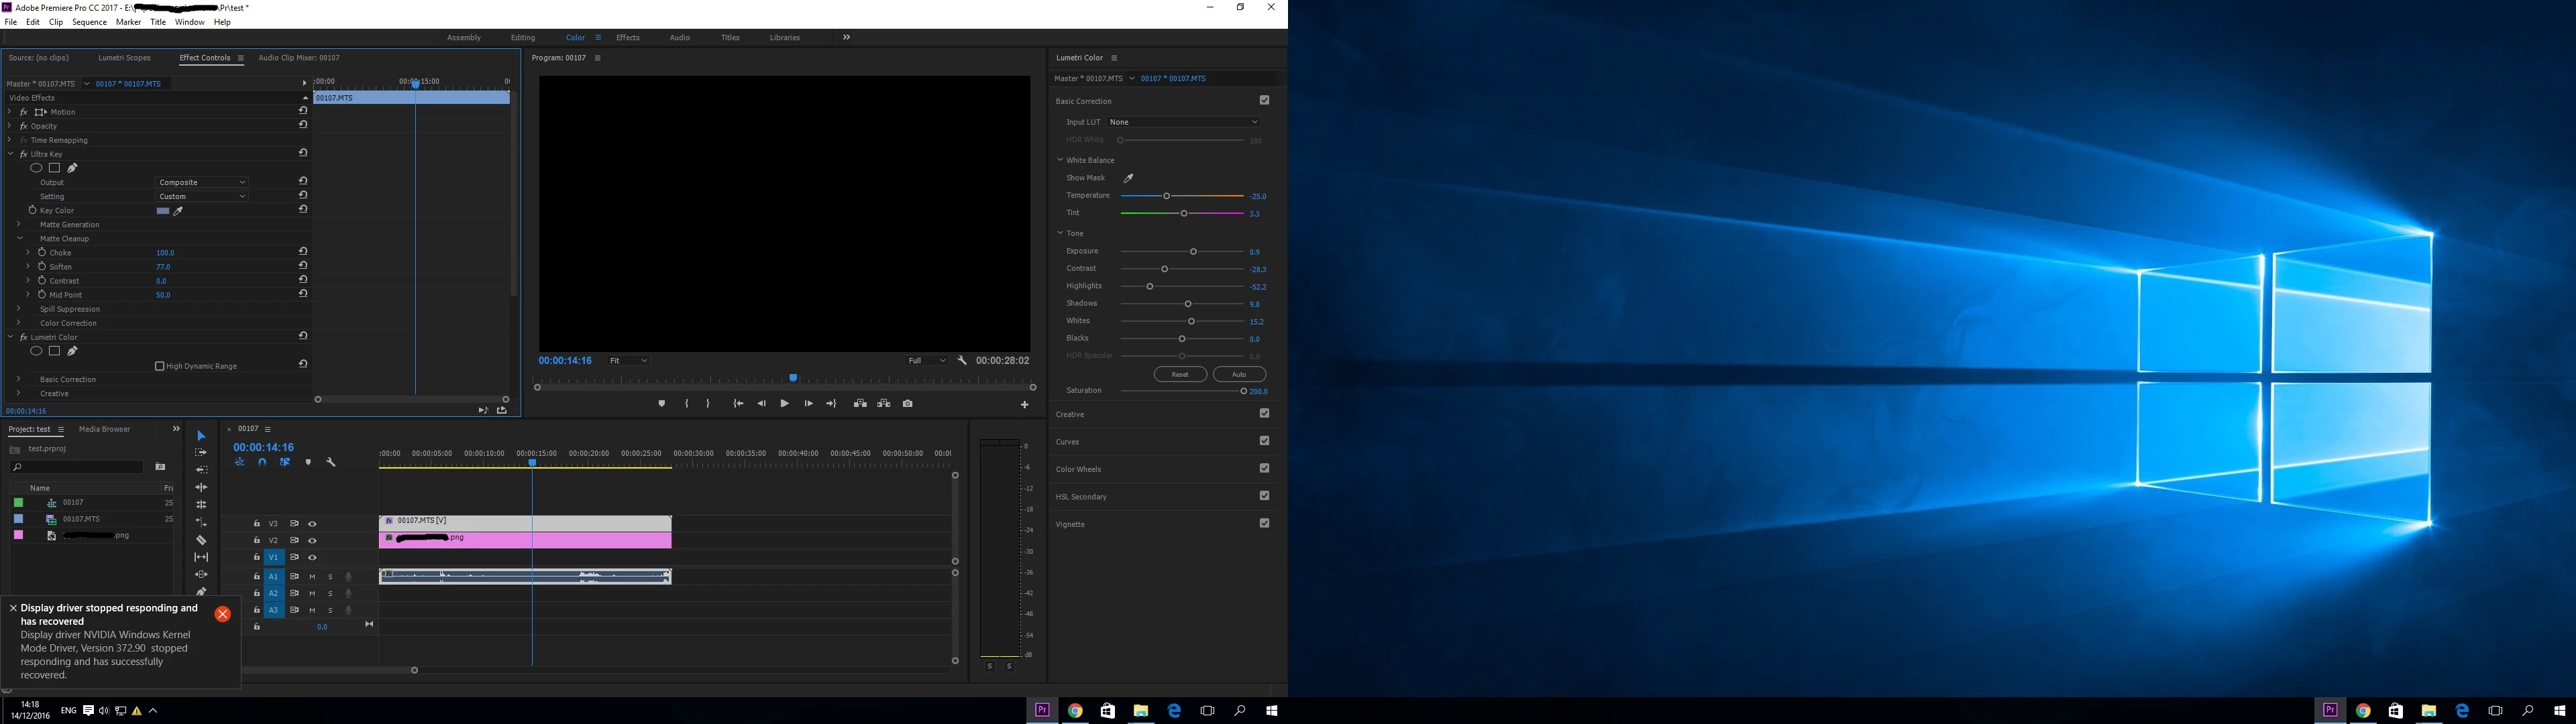Click the Play button in the Program monitor
2576x724 pixels.
click(x=784, y=404)
